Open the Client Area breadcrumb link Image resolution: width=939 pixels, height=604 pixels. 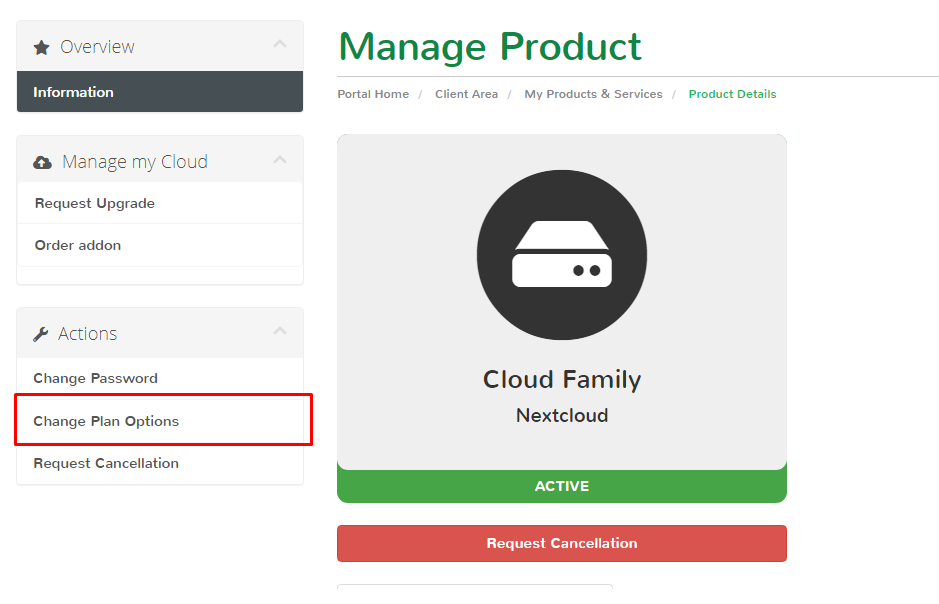click(x=467, y=94)
